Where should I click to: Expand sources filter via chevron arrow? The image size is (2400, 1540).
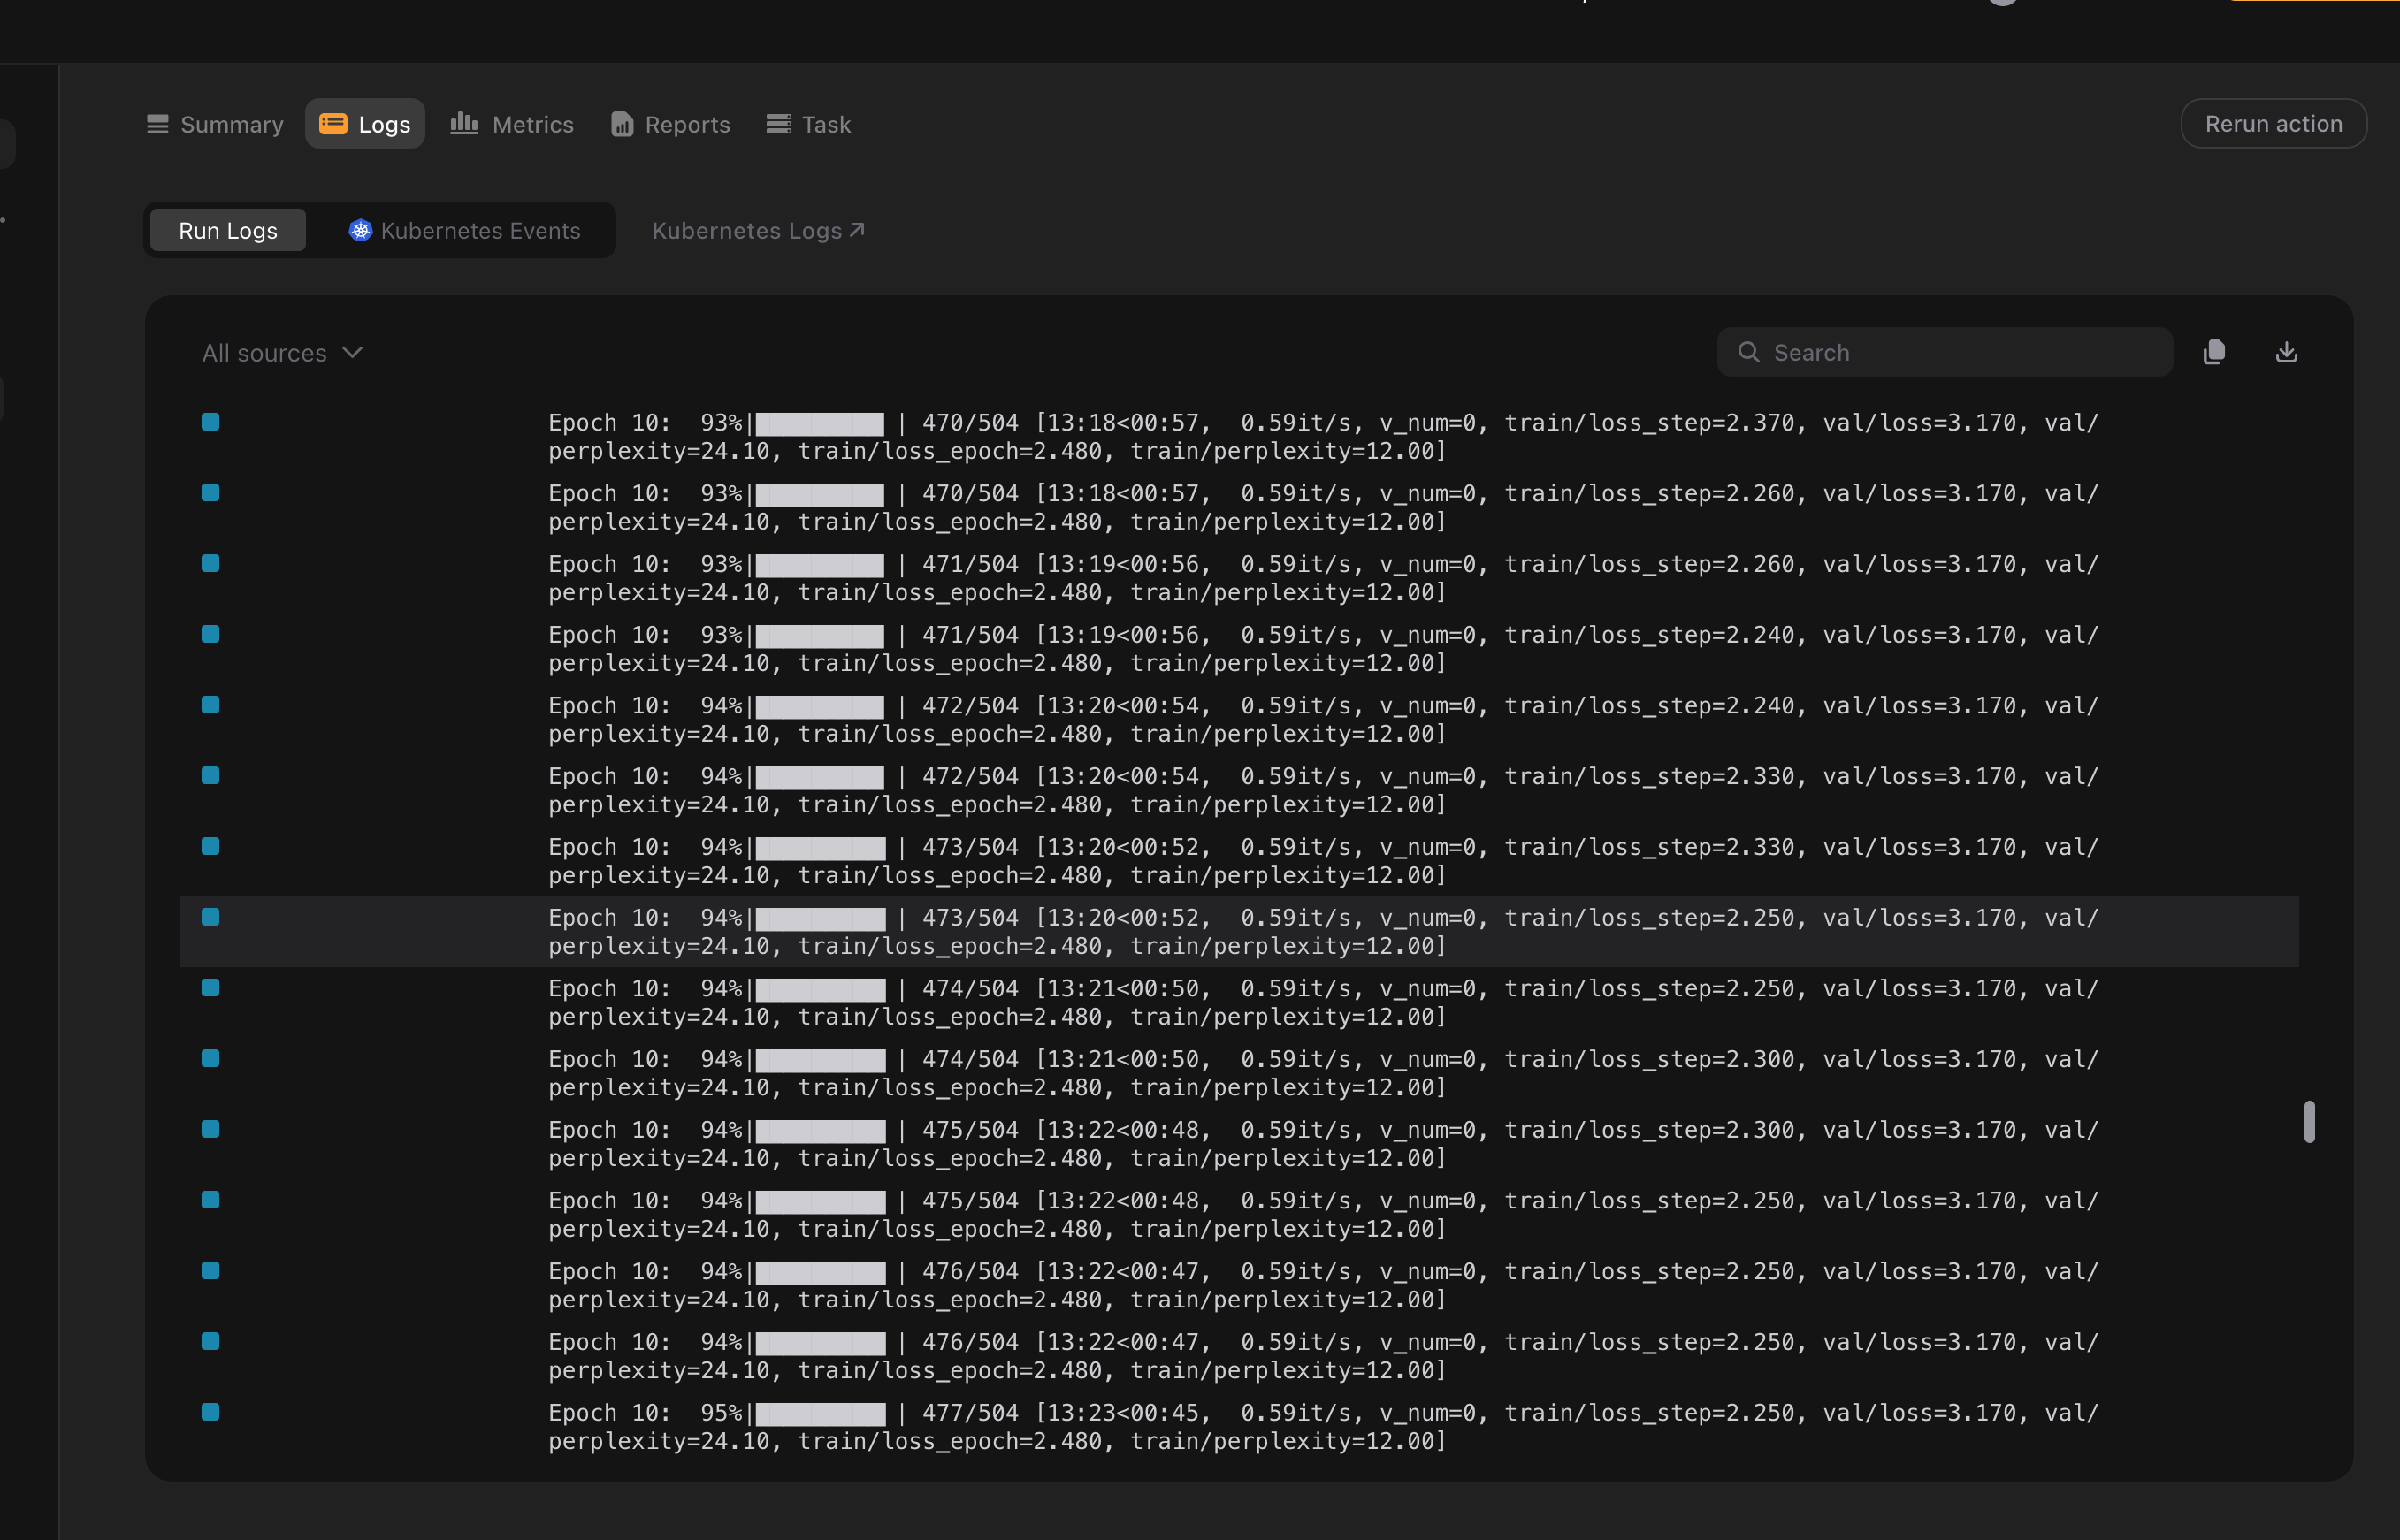click(352, 352)
